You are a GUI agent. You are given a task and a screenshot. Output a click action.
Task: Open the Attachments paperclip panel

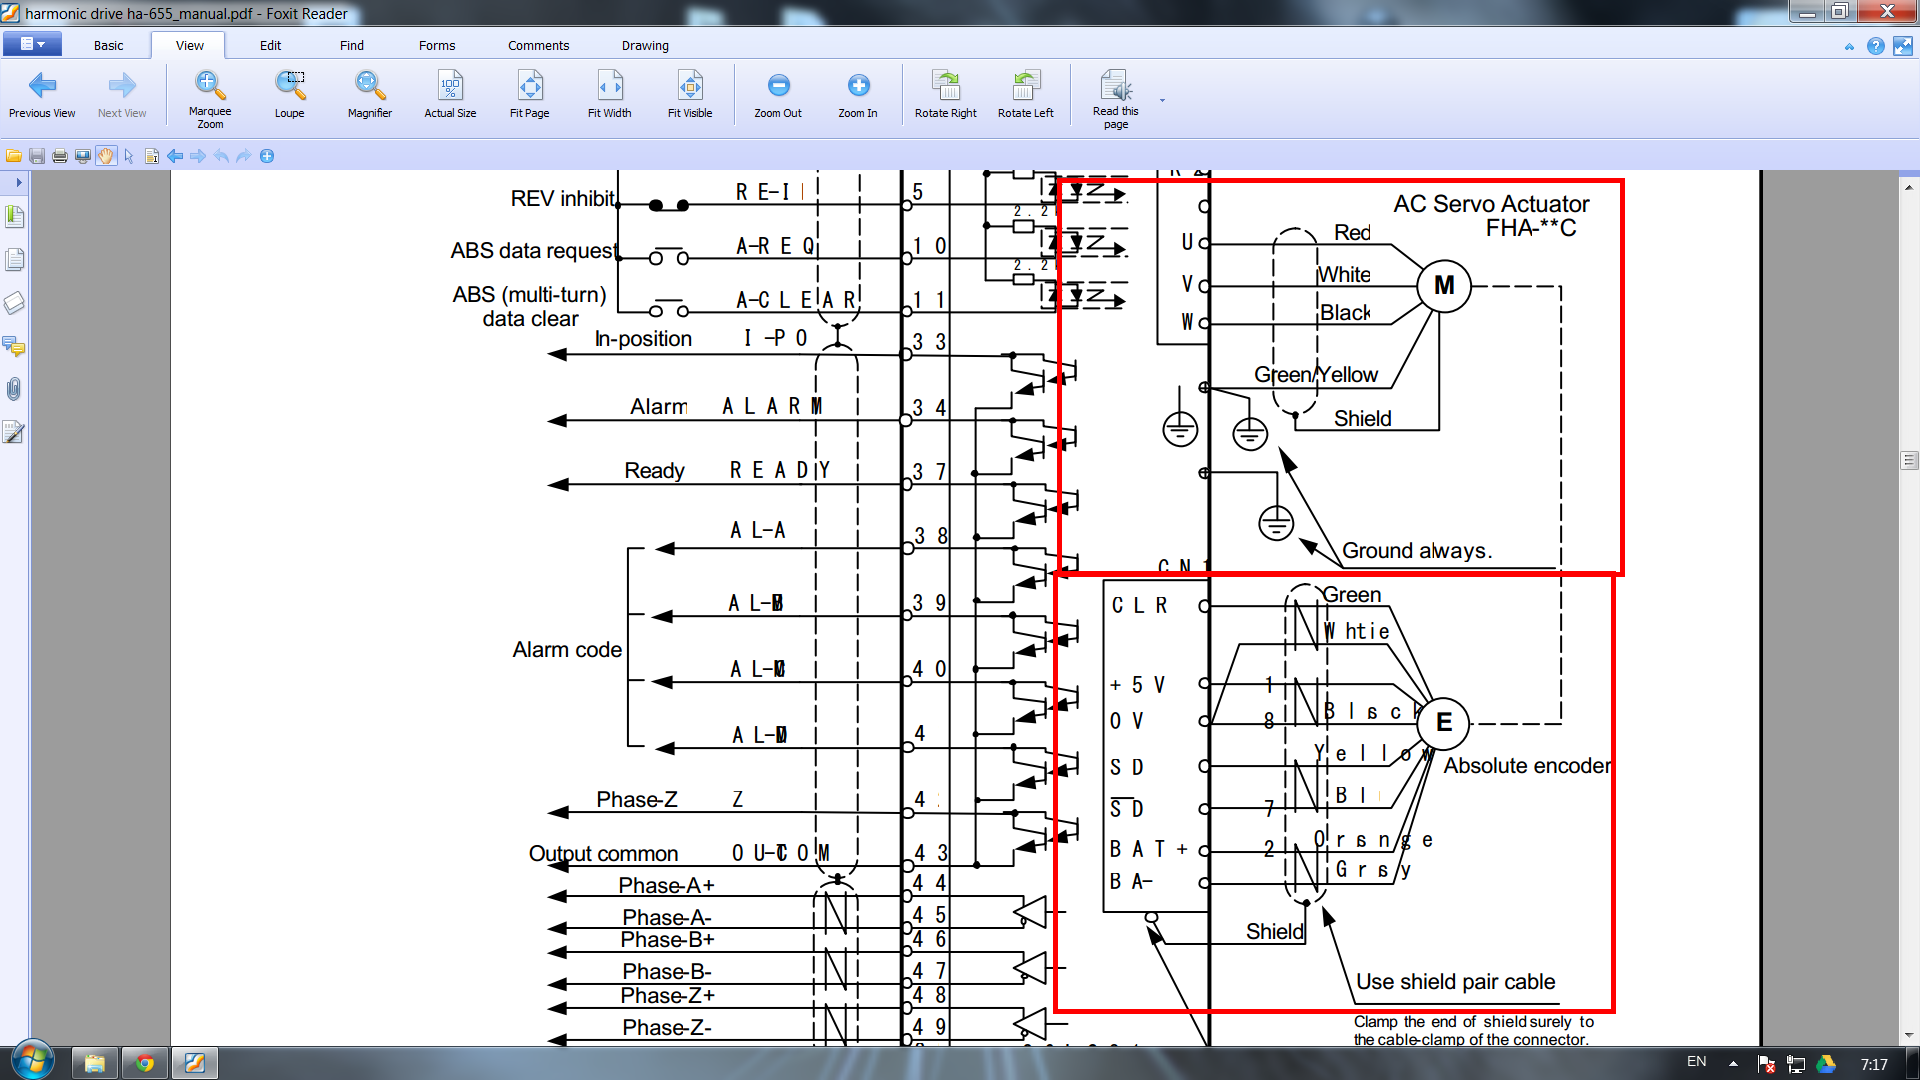tap(14, 389)
